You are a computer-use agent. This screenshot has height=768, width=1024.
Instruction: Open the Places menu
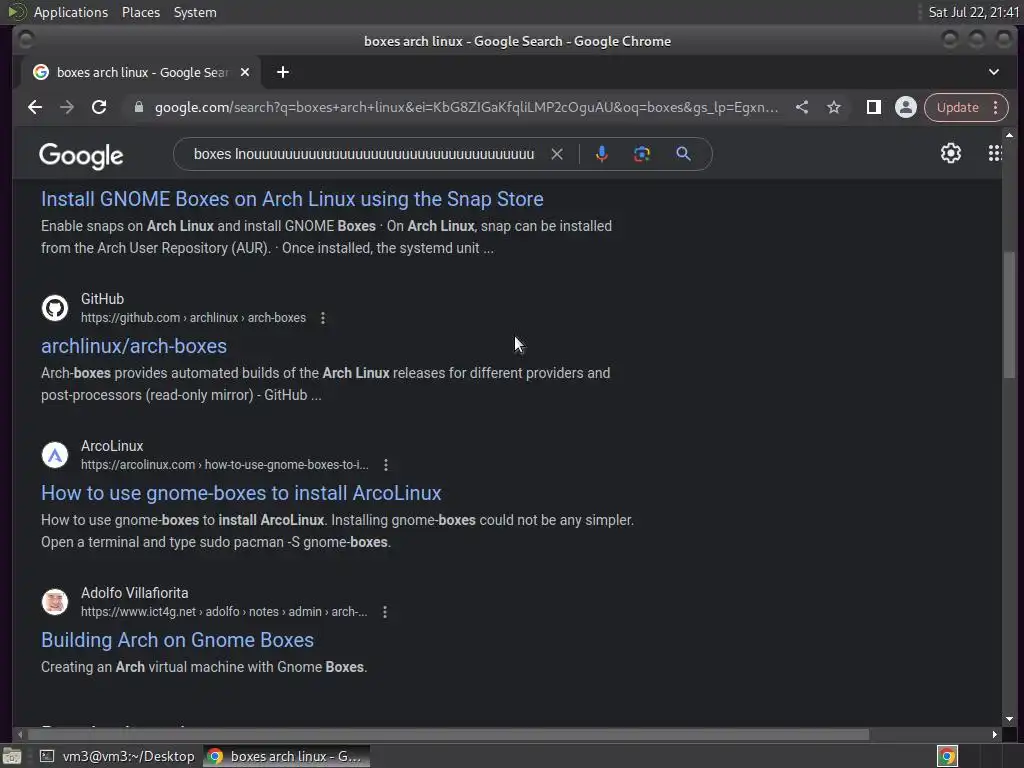(x=141, y=12)
